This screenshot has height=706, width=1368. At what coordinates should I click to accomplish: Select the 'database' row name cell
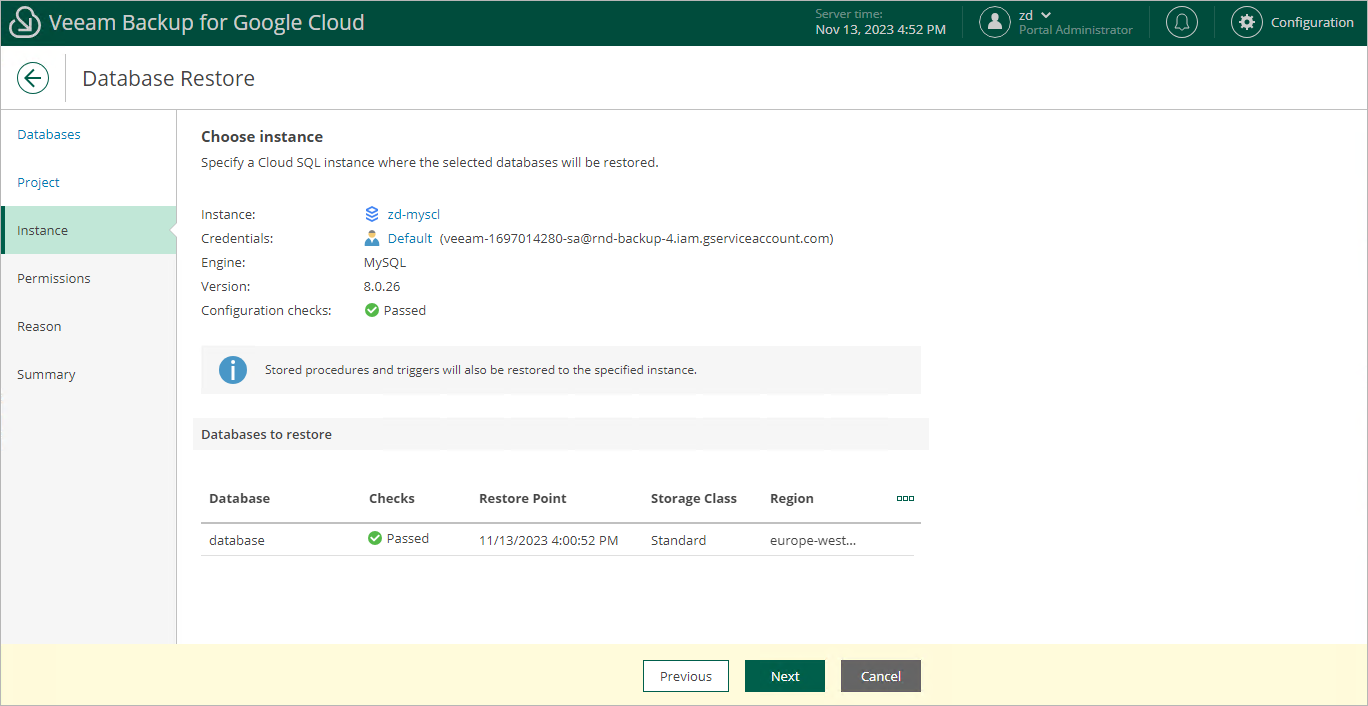click(x=237, y=540)
